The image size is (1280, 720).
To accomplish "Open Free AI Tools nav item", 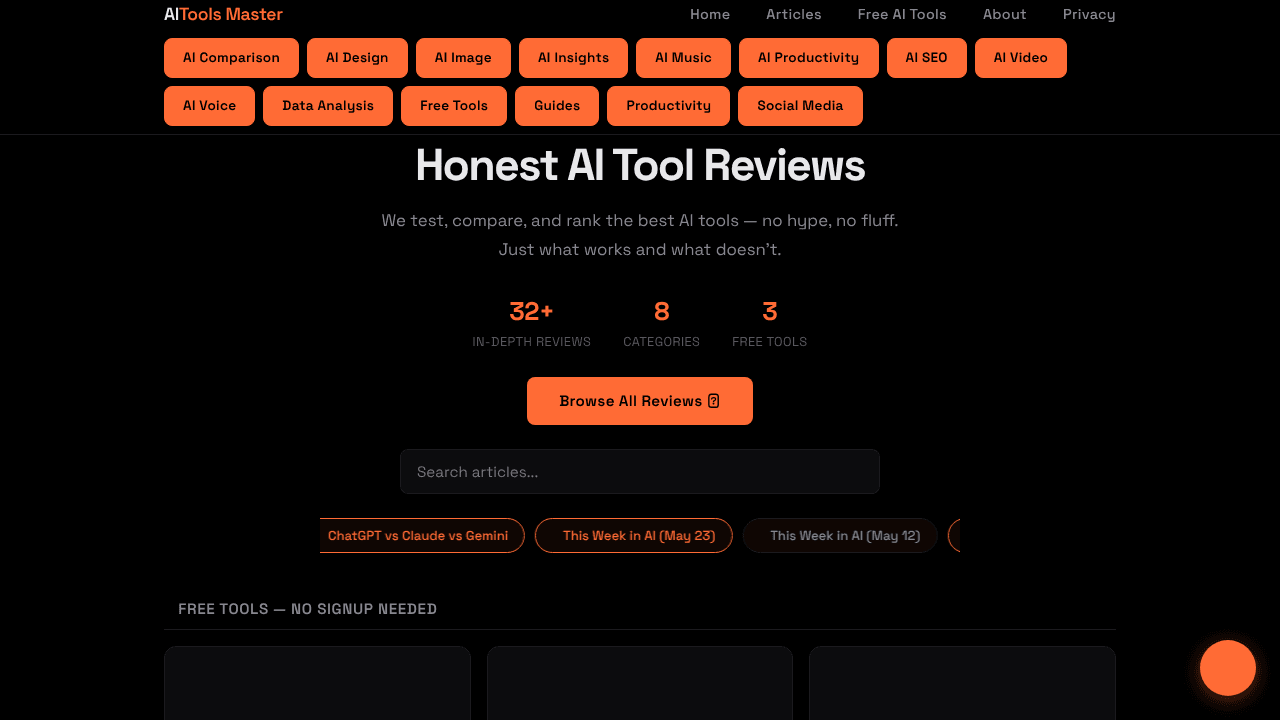I will point(902,14).
